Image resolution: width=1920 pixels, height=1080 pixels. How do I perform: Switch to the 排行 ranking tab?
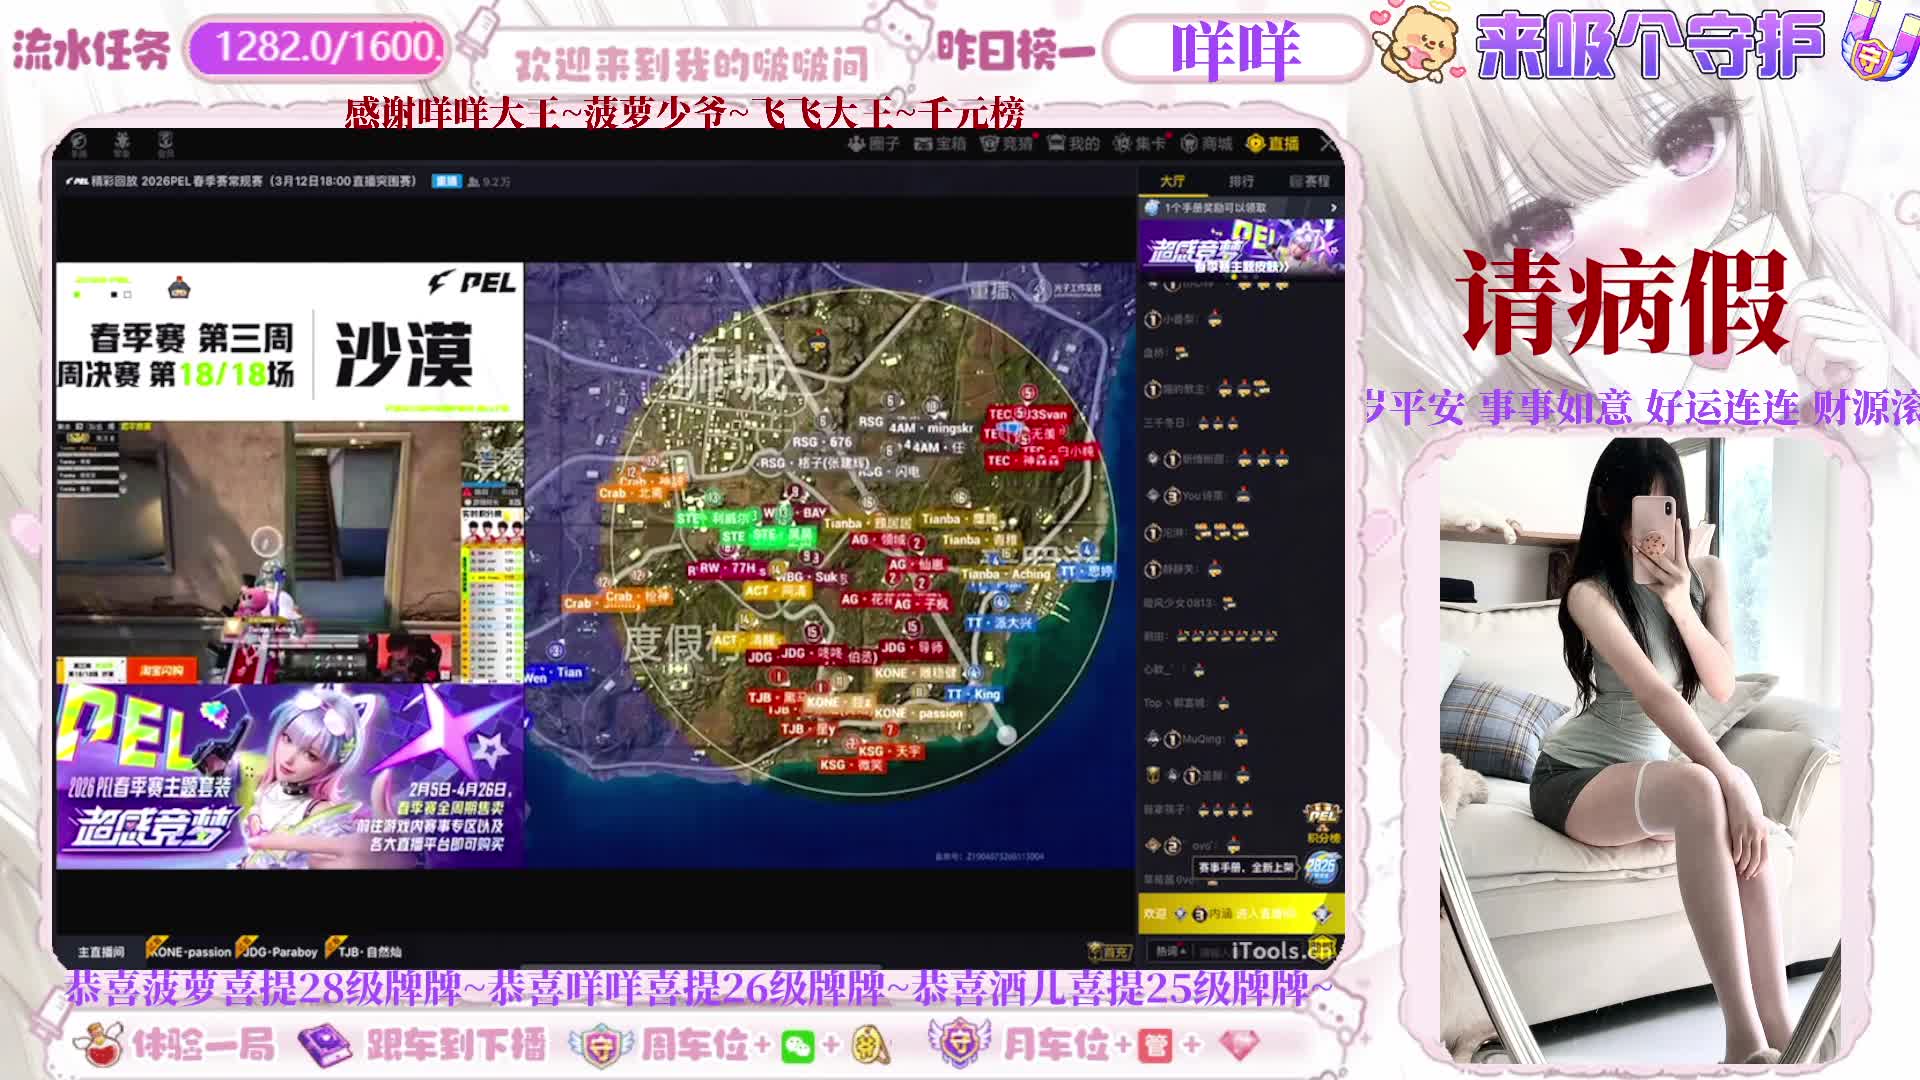1241,181
